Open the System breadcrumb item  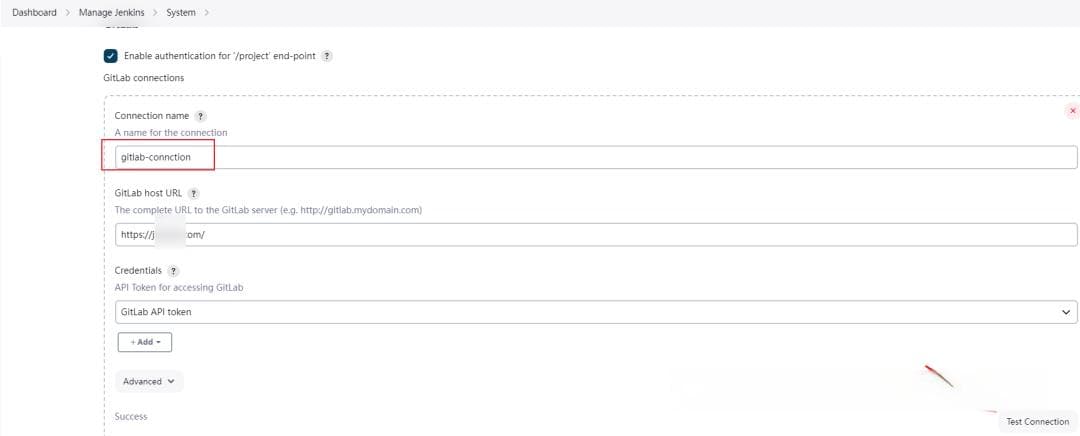click(x=180, y=12)
